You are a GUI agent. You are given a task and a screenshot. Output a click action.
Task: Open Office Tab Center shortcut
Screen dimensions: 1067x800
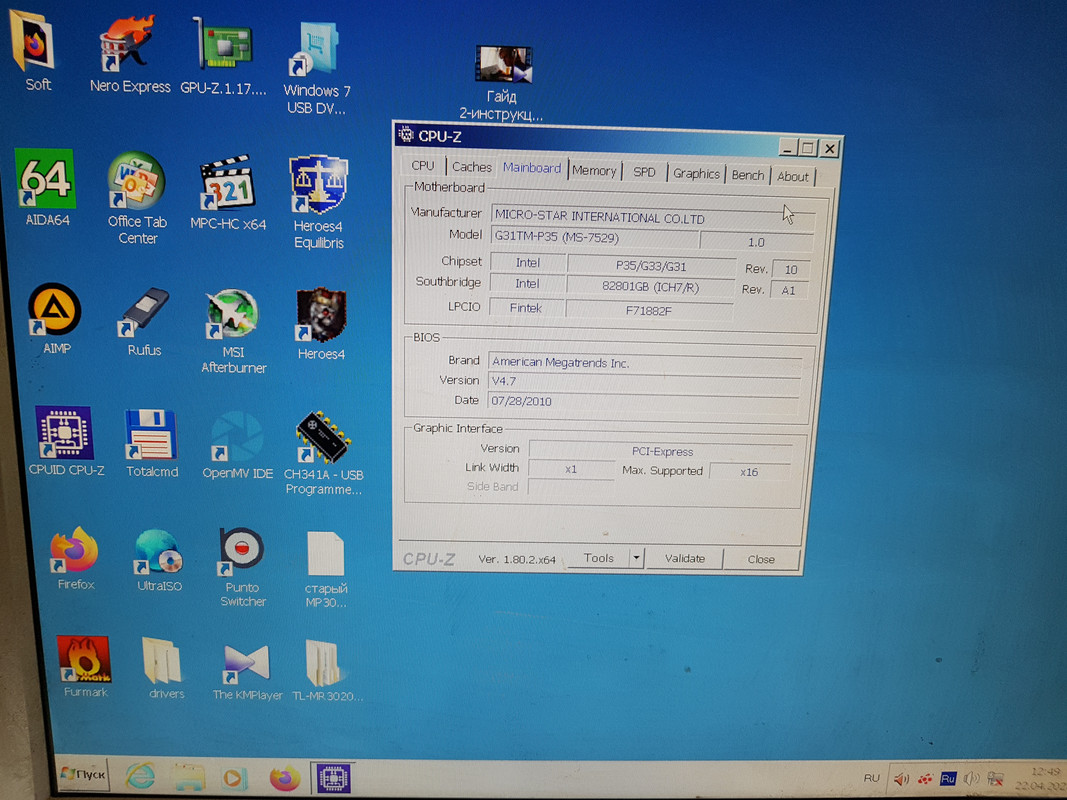(137, 198)
